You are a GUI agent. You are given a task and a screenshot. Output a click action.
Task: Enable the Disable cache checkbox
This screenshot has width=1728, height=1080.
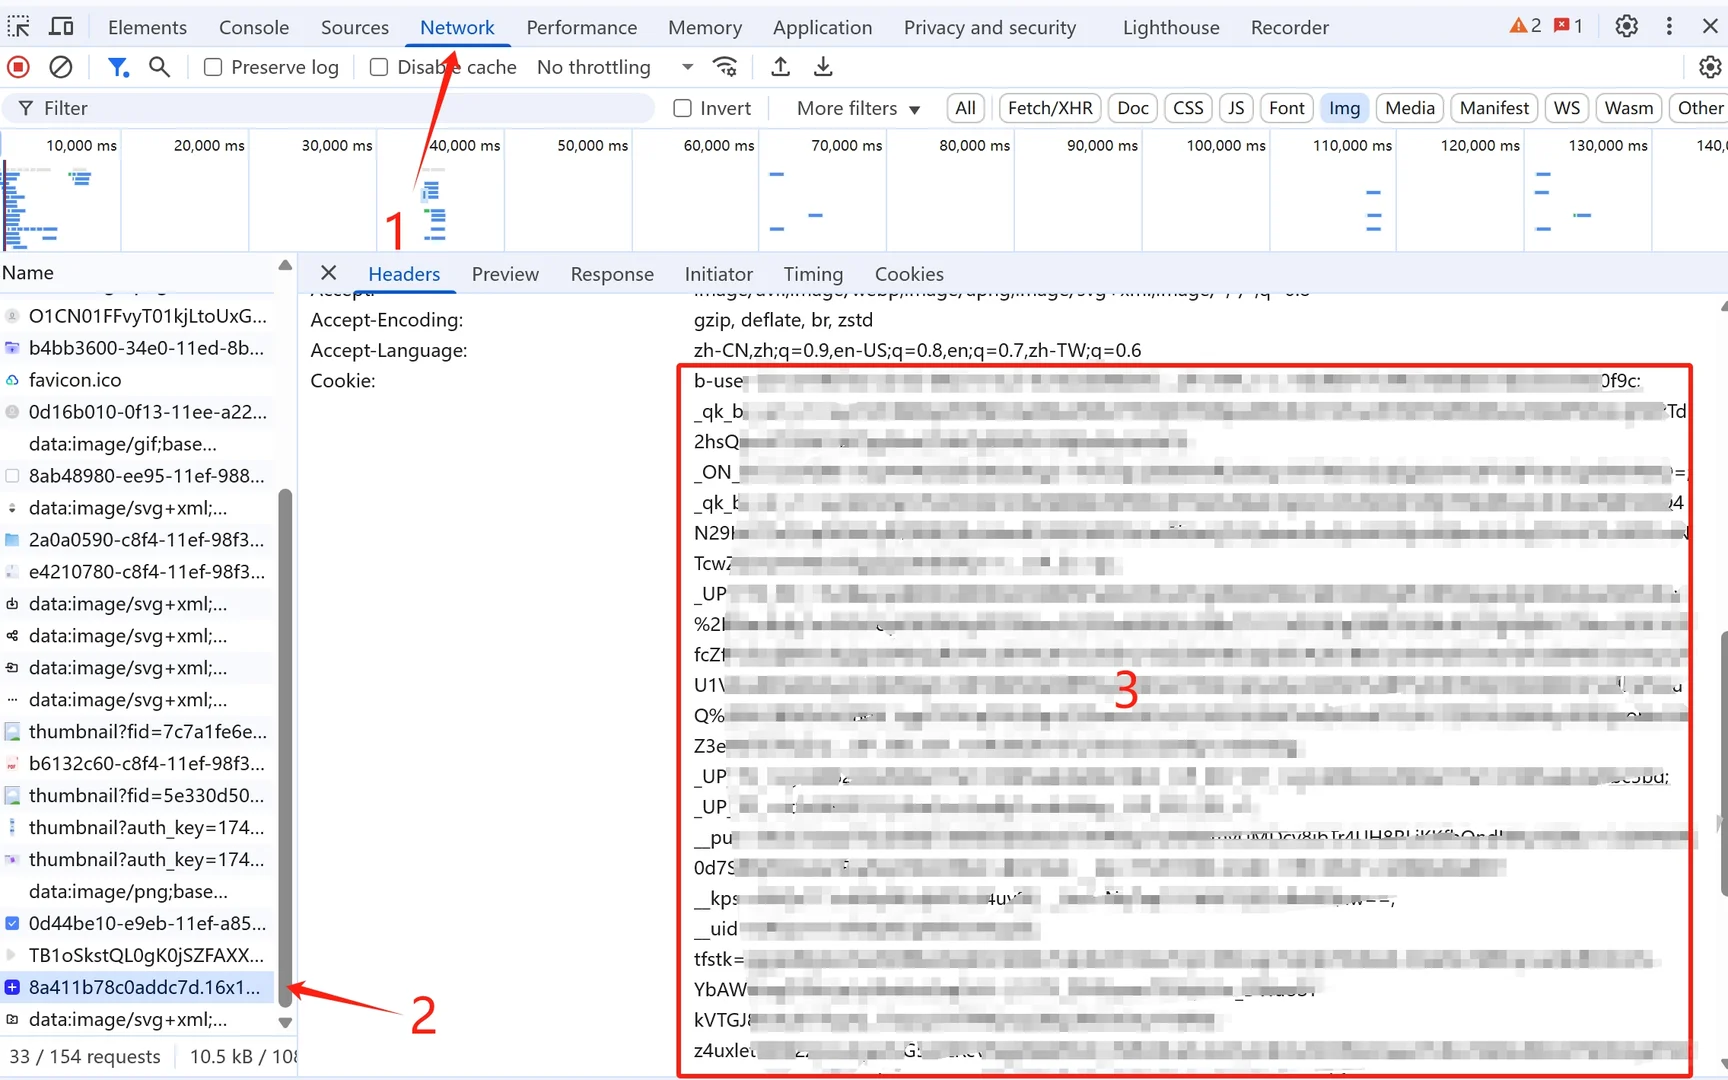point(378,67)
